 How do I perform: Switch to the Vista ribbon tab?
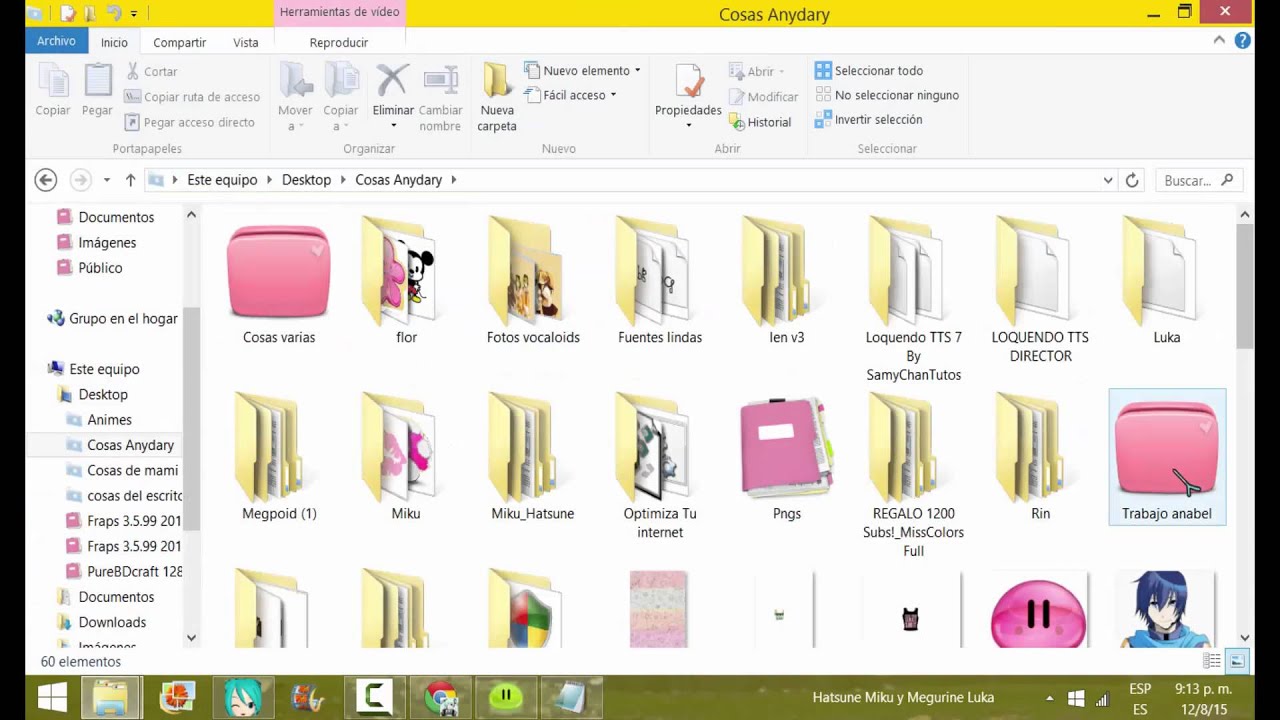246,42
